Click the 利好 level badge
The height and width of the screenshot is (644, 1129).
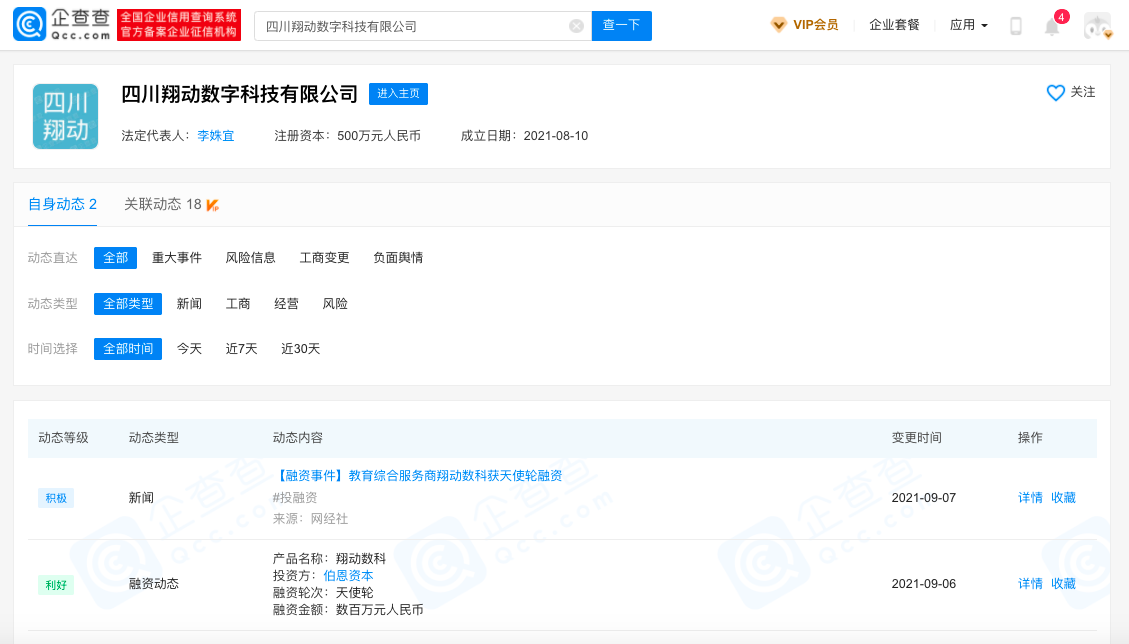pyautogui.click(x=56, y=585)
